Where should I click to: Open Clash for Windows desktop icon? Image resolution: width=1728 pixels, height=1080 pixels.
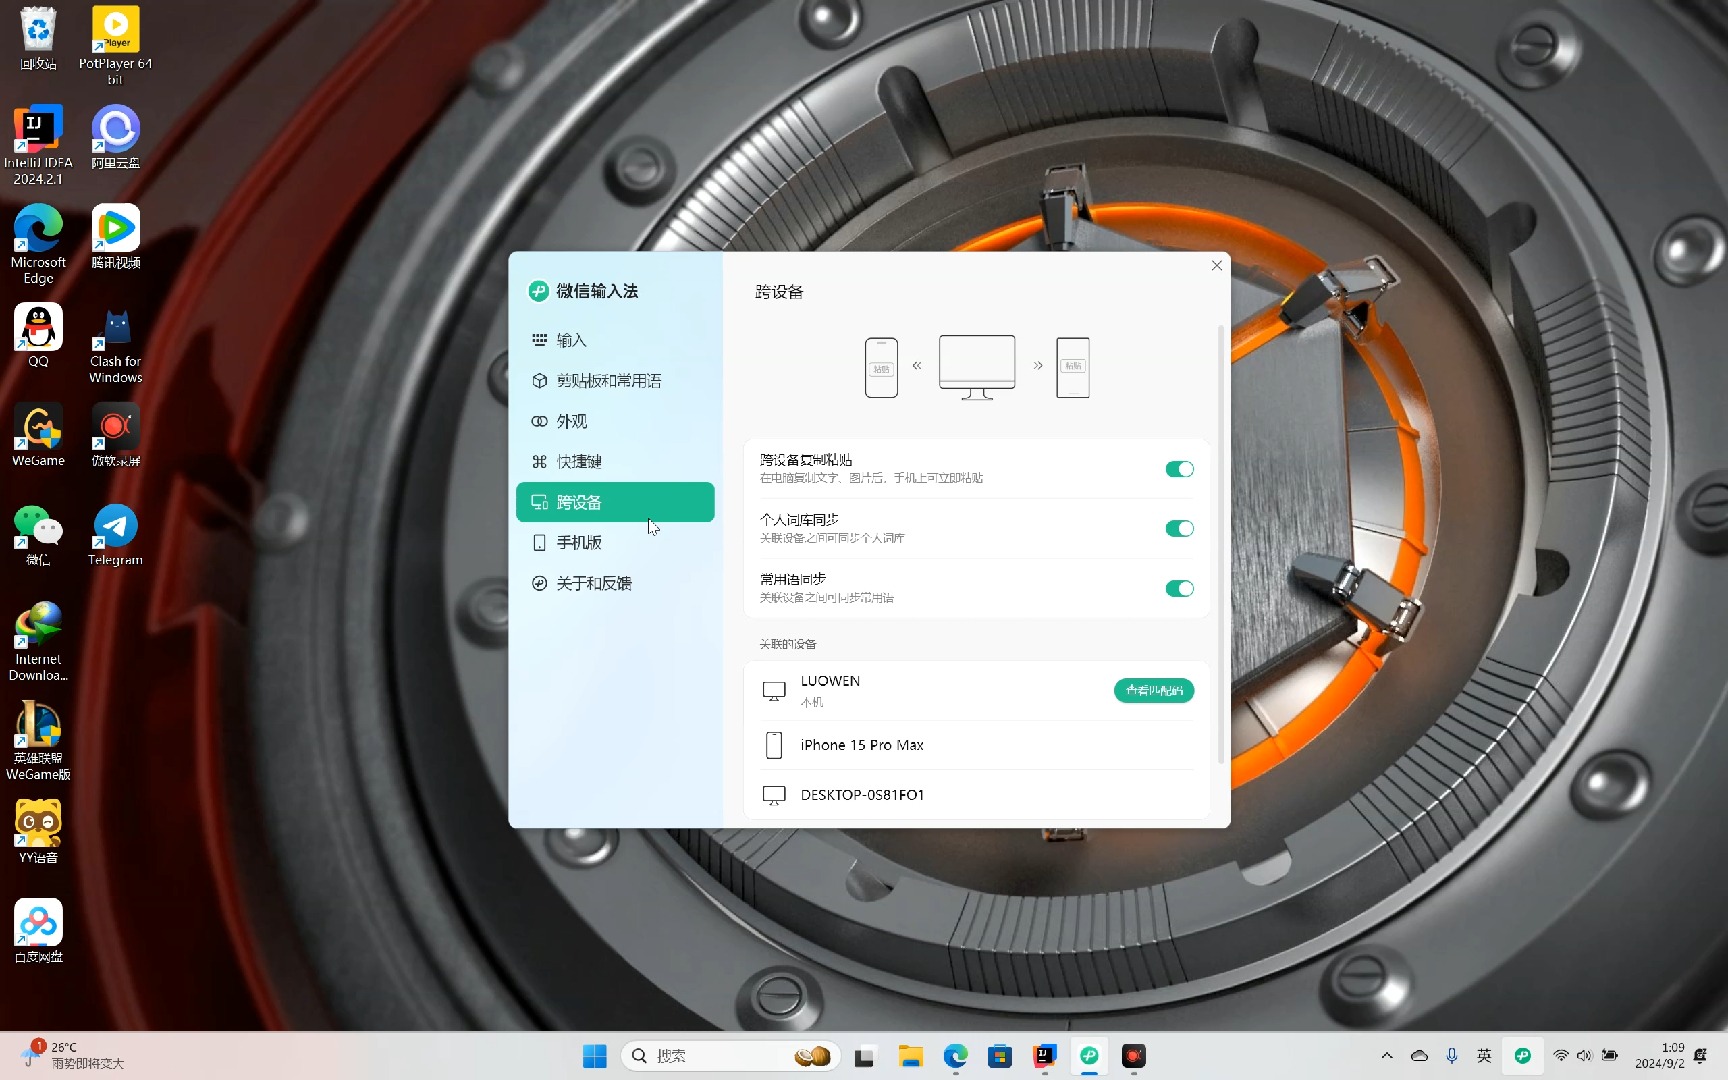click(115, 344)
